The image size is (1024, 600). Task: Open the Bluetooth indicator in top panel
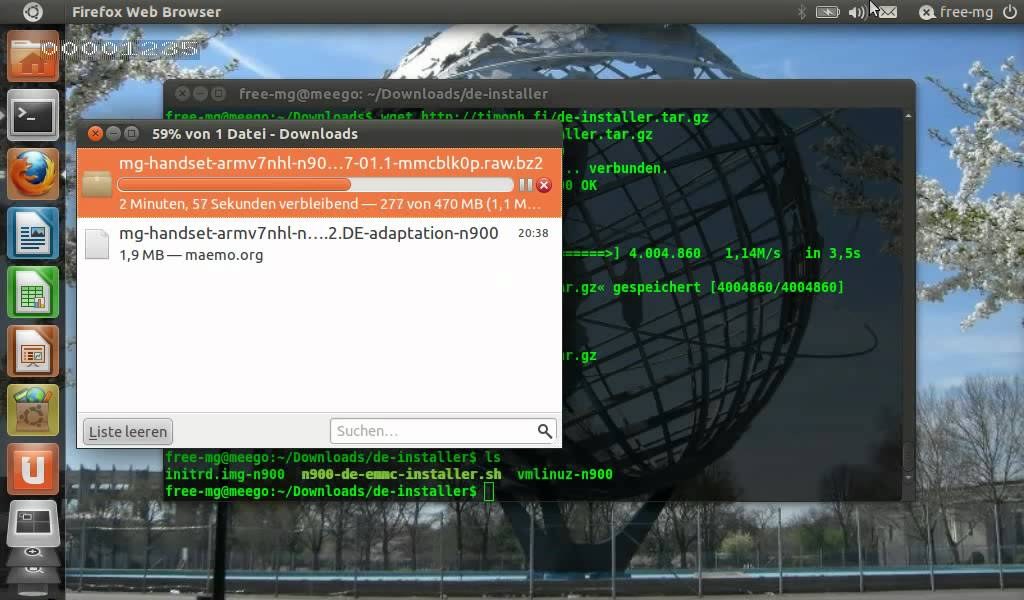click(802, 12)
